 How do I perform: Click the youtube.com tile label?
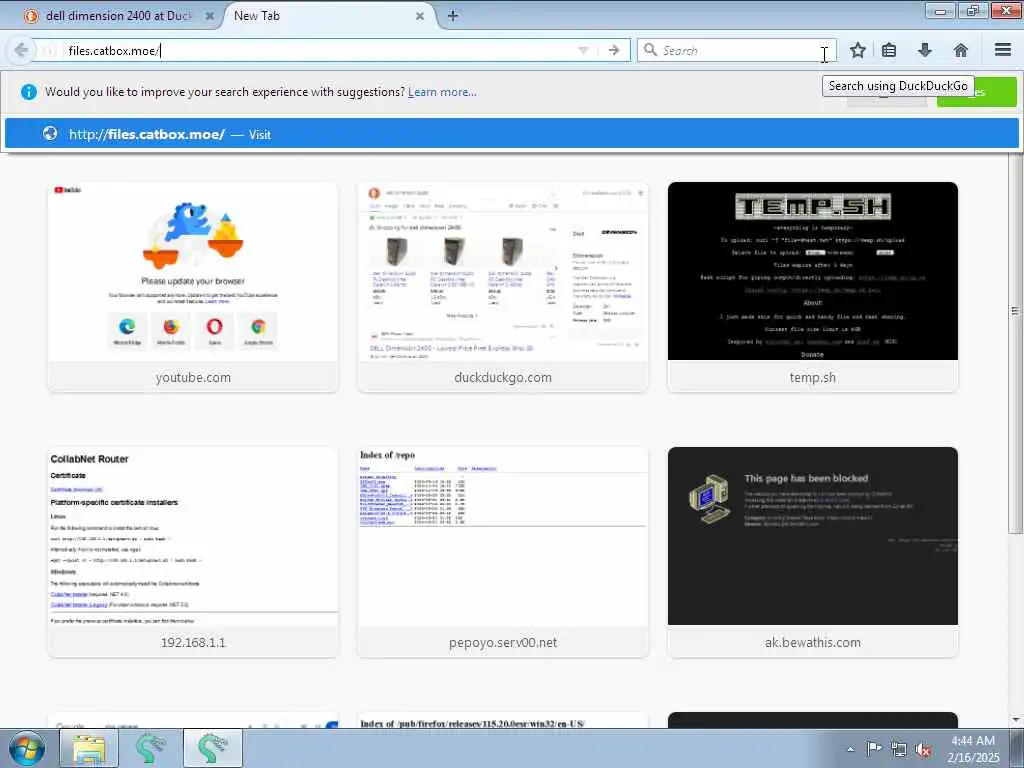tap(193, 377)
